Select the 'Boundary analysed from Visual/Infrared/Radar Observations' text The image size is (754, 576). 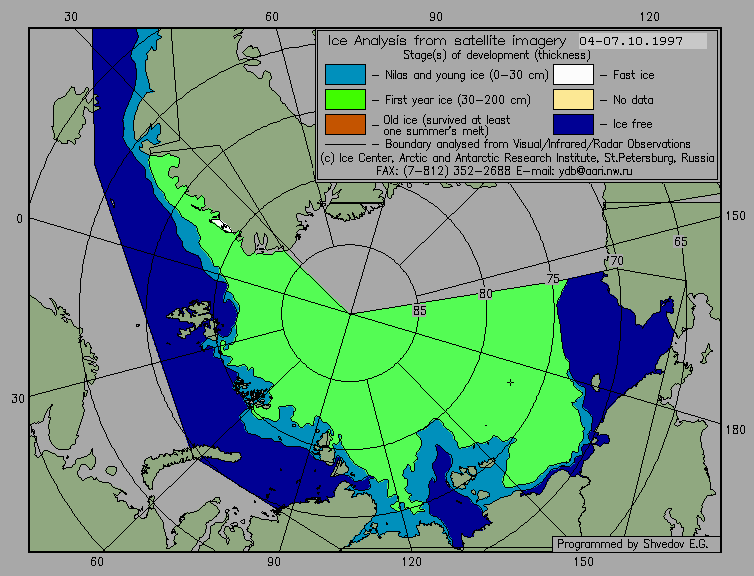[x=538, y=144]
